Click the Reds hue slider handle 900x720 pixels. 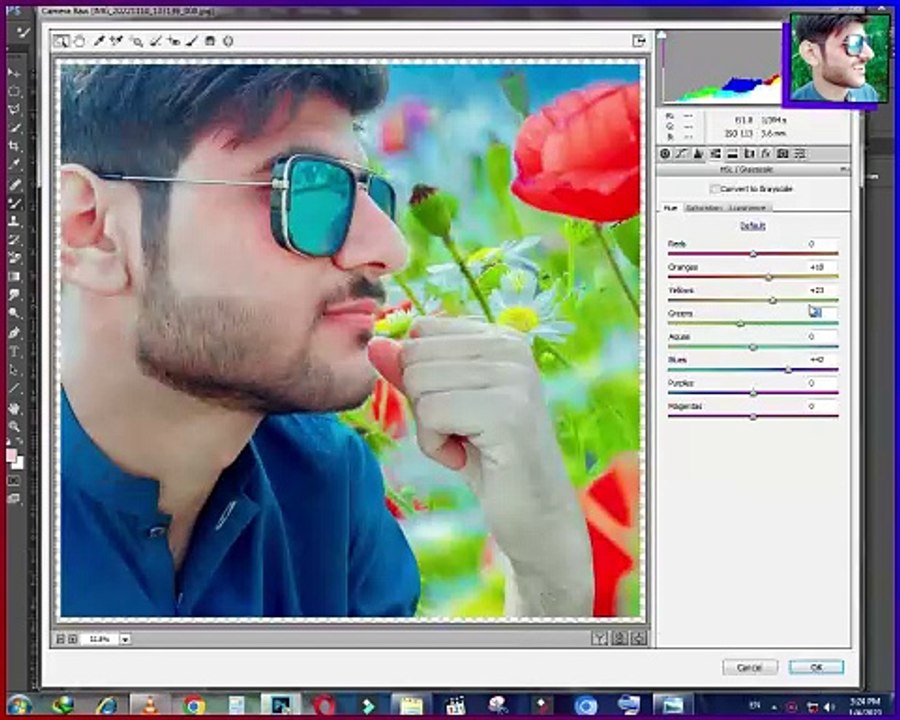click(753, 254)
